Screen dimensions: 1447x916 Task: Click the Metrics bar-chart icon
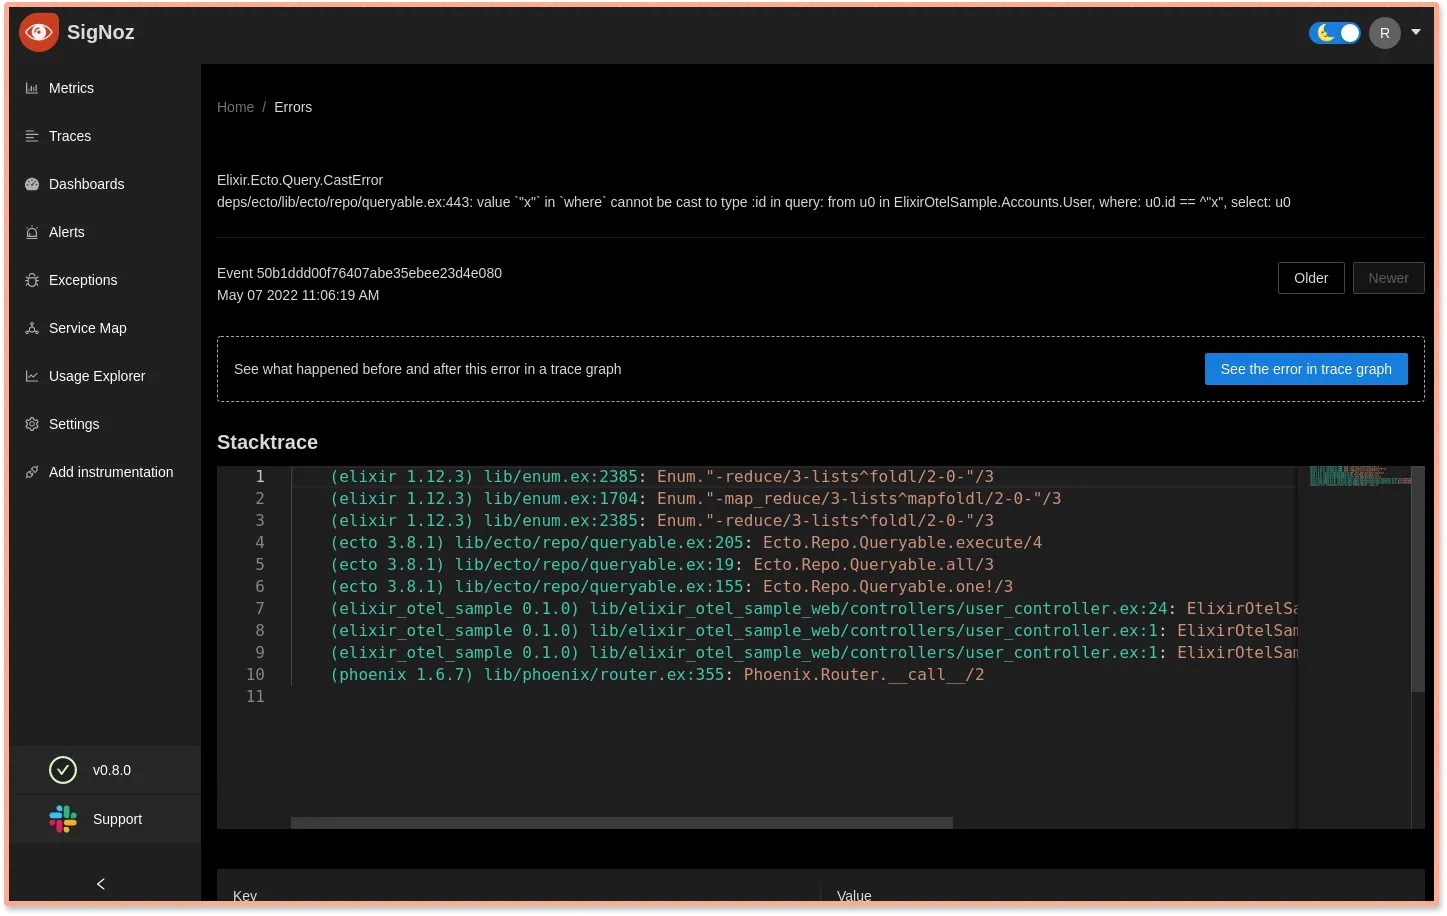32,88
